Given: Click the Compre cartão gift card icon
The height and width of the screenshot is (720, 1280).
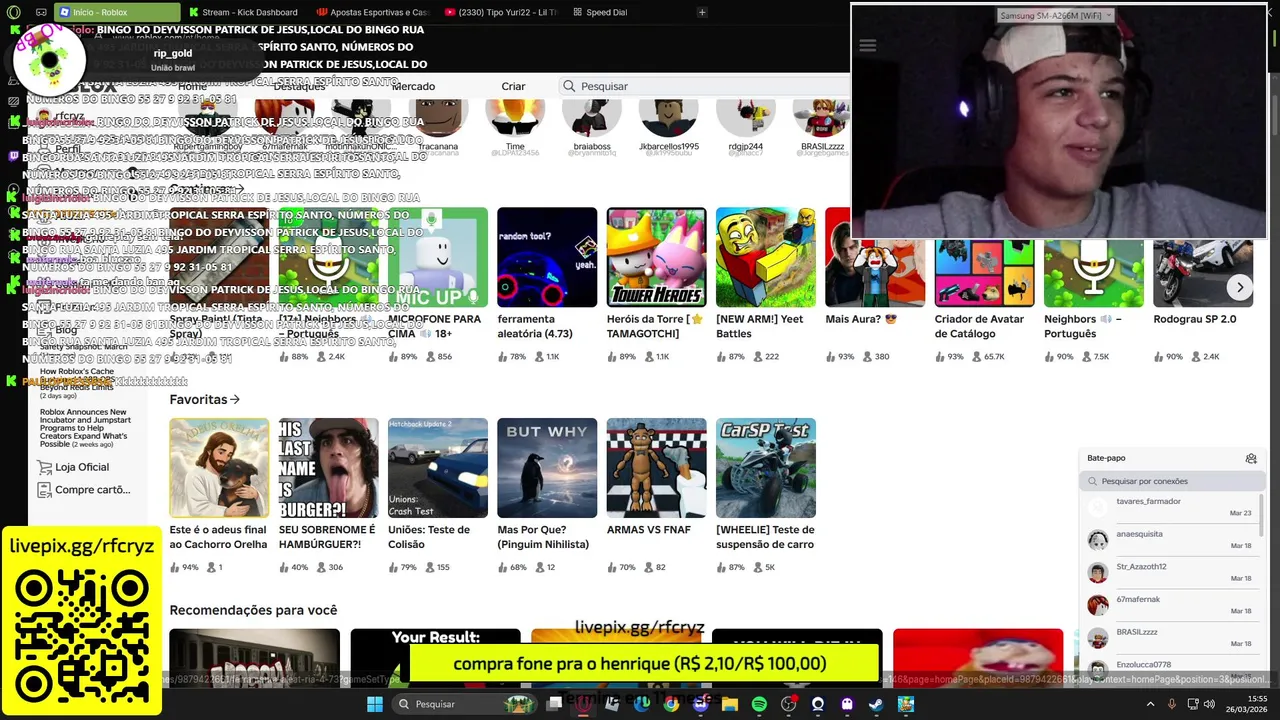Looking at the screenshot, I should point(43,490).
